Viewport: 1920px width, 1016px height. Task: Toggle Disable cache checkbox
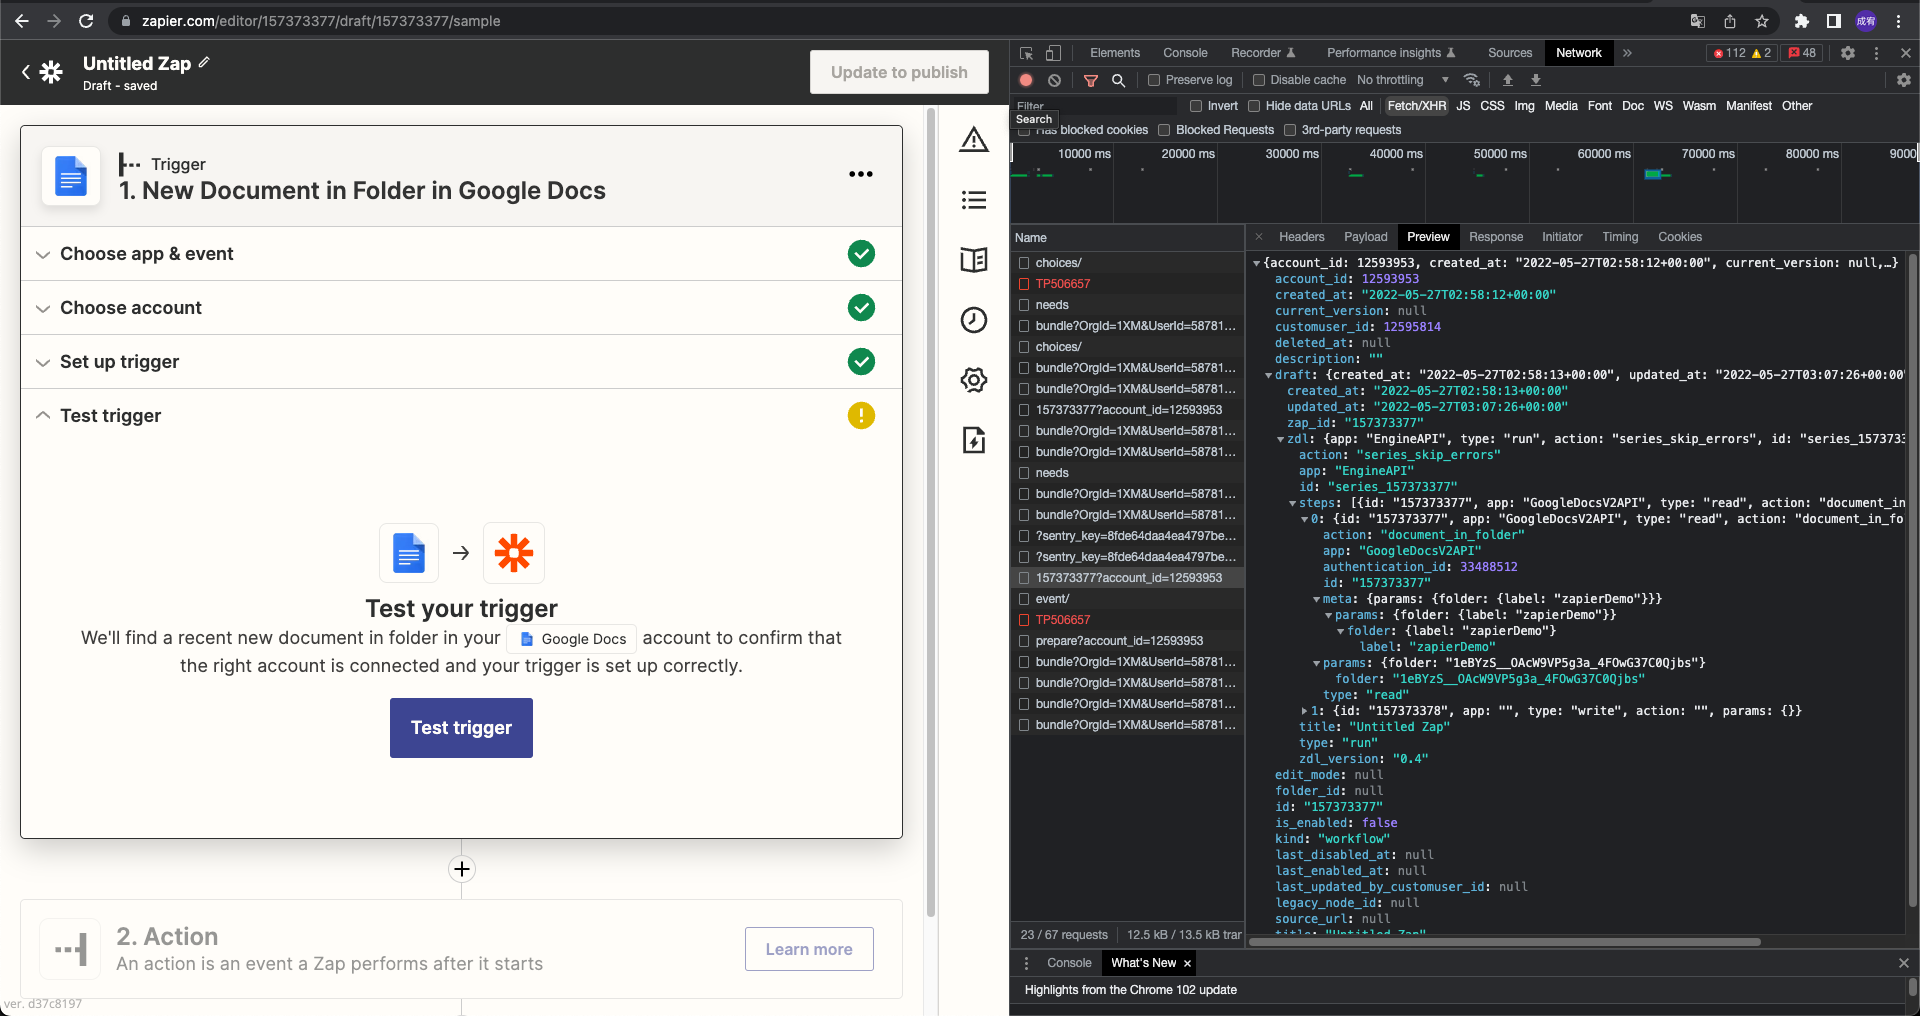coord(1259,80)
